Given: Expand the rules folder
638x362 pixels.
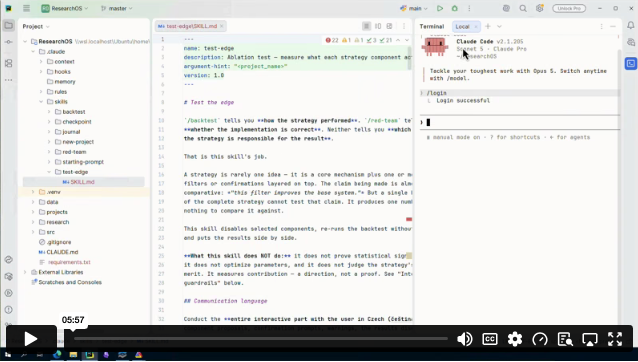Looking at the screenshot, I should (x=41, y=92).
